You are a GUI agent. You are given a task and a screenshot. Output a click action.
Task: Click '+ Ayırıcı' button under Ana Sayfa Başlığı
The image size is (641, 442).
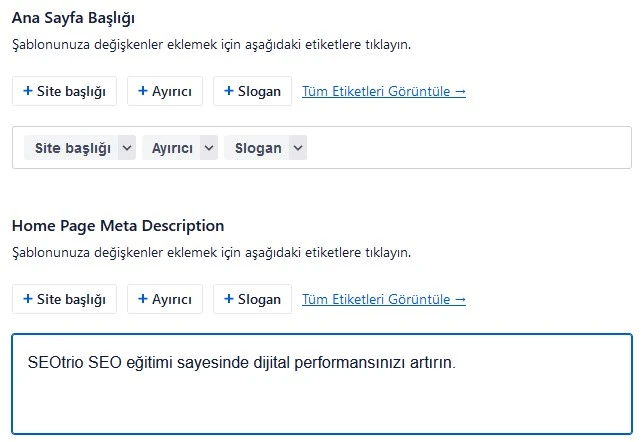coord(165,91)
